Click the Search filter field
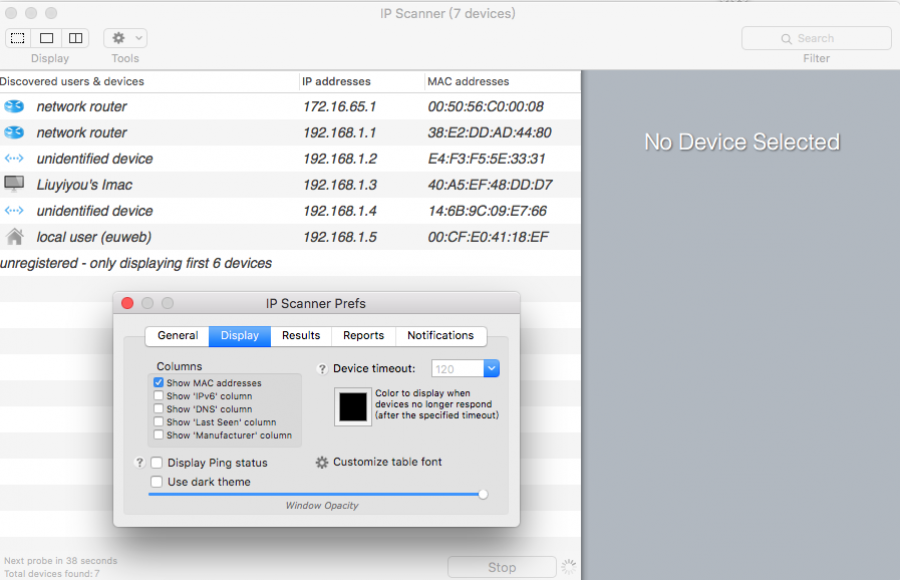Image resolution: width=900 pixels, height=580 pixels. click(x=816, y=38)
